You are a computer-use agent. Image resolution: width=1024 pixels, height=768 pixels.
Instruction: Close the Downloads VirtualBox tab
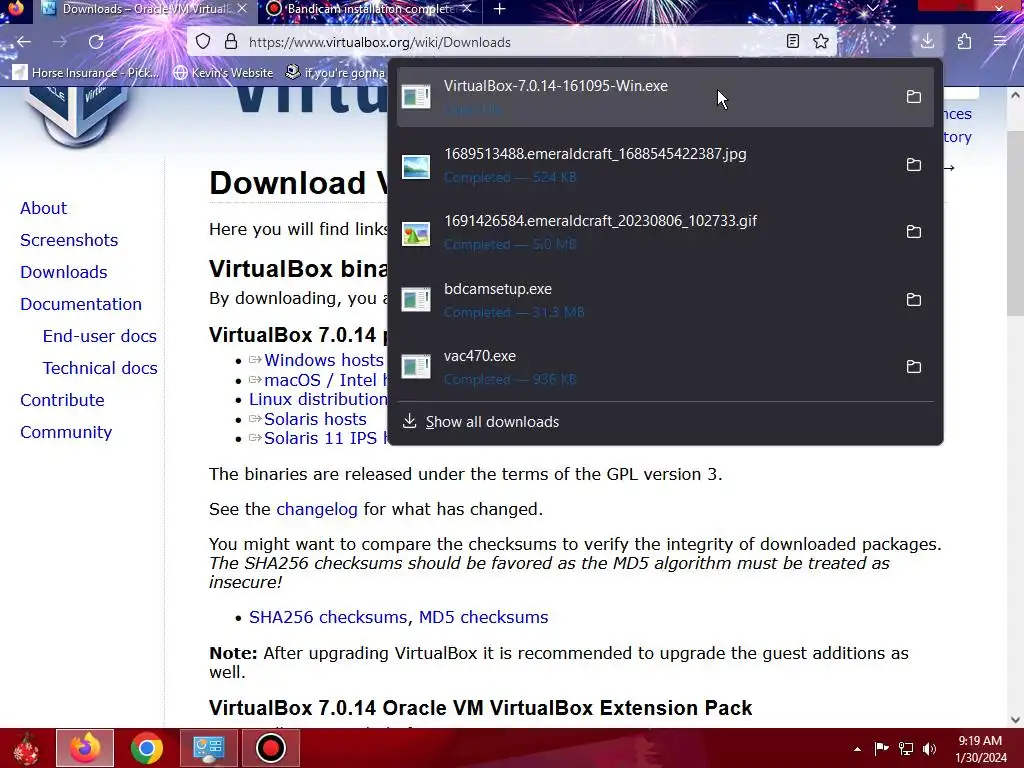[242, 9]
